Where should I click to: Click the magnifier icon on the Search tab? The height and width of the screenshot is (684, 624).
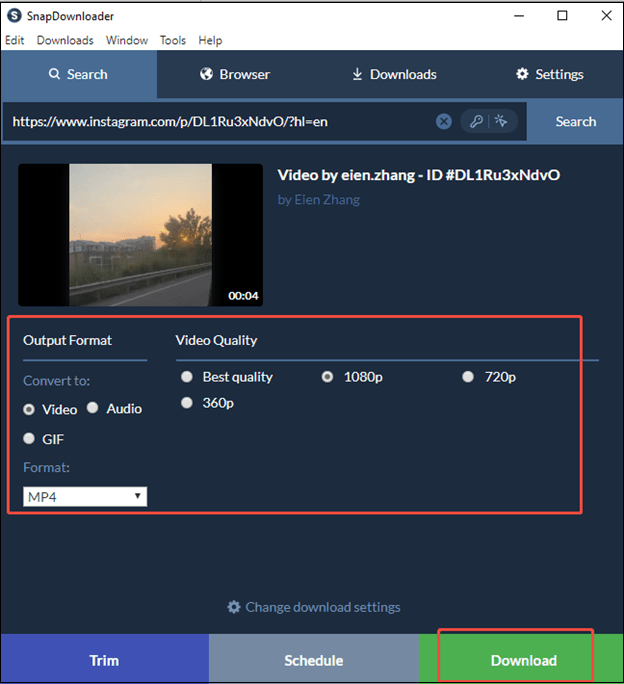54,74
